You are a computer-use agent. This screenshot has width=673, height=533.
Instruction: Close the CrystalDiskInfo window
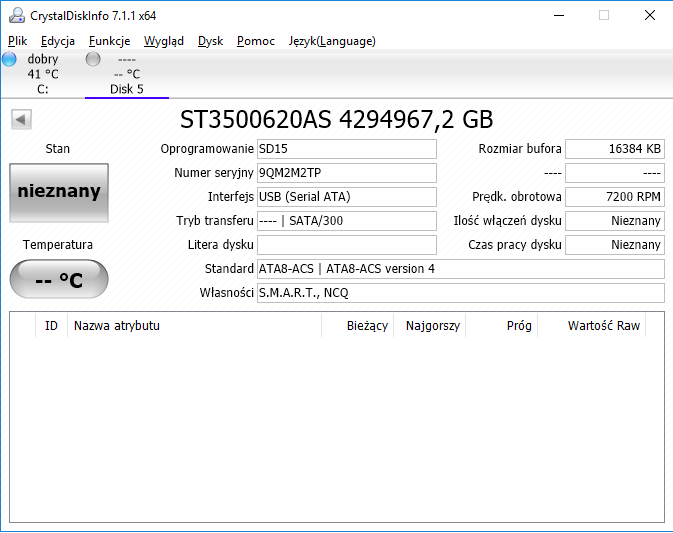[x=650, y=15]
